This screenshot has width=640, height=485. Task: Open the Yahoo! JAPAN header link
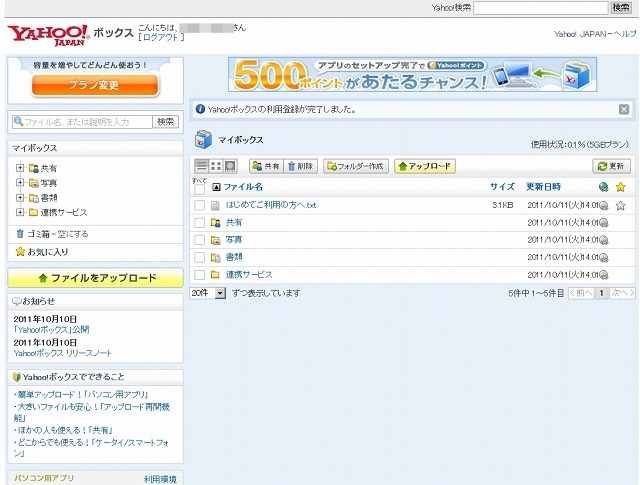580,34
